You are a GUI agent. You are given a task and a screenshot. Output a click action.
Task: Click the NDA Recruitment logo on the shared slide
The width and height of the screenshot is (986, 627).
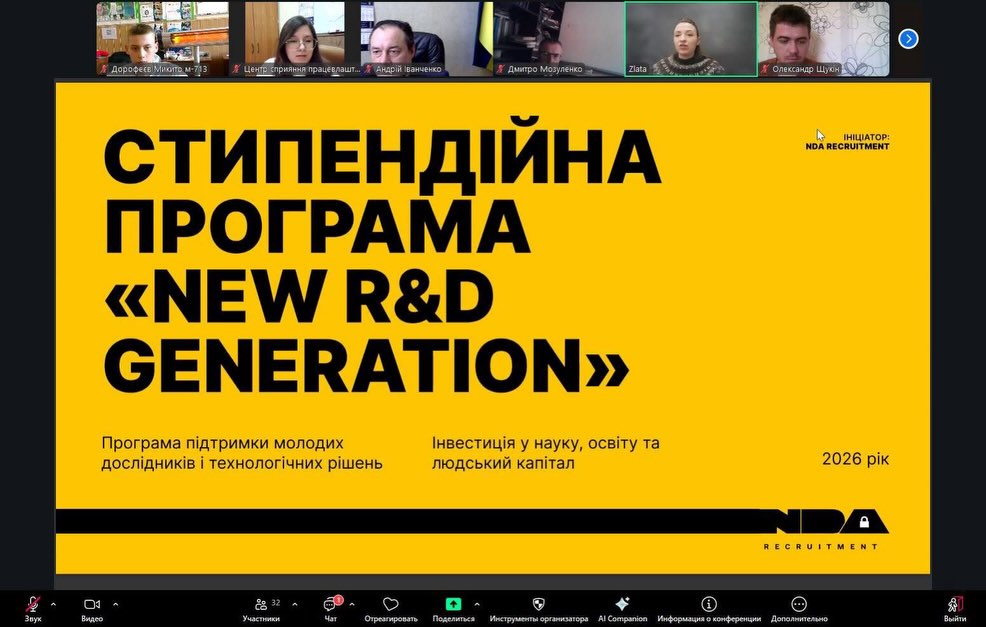tap(822, 527)
